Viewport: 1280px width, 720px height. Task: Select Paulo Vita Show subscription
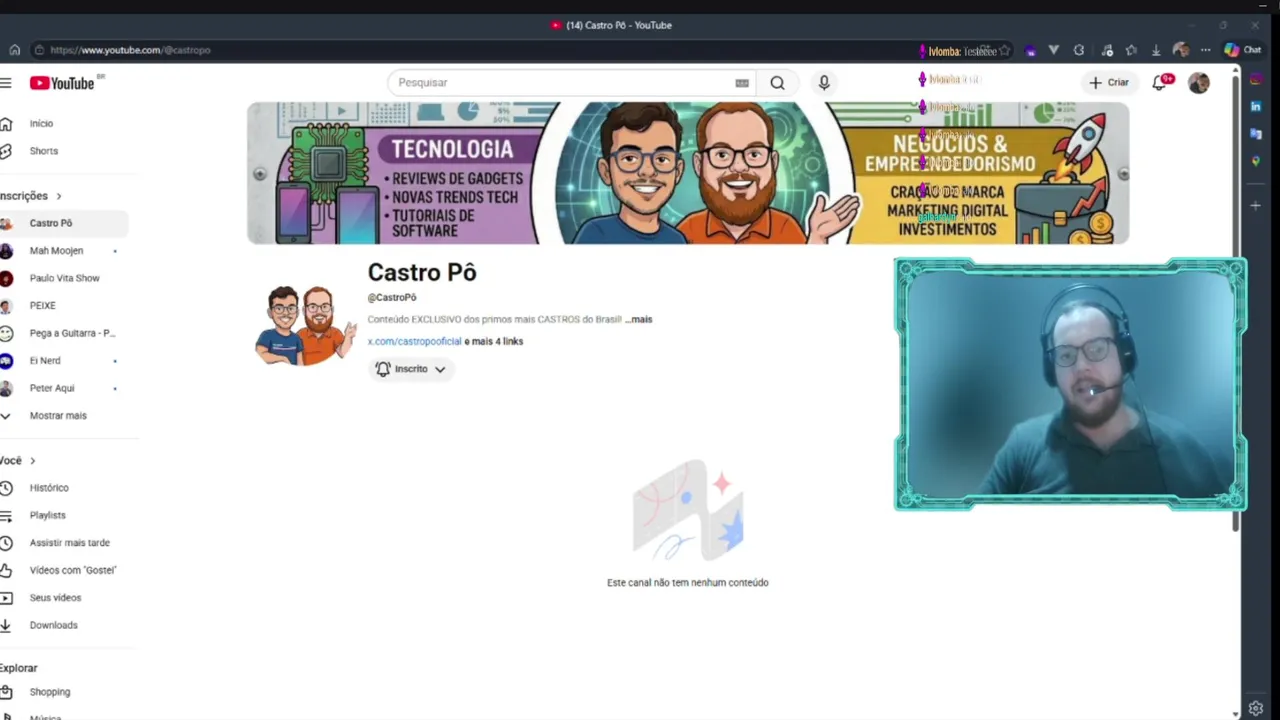(64, 278)
